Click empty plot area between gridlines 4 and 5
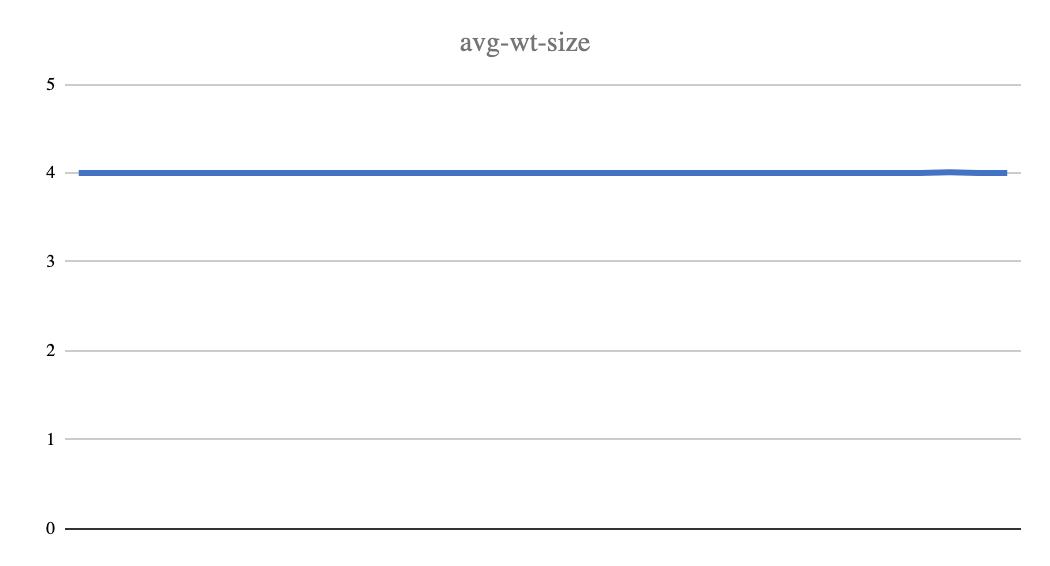The image size is (1050, 566). [542, 127]
